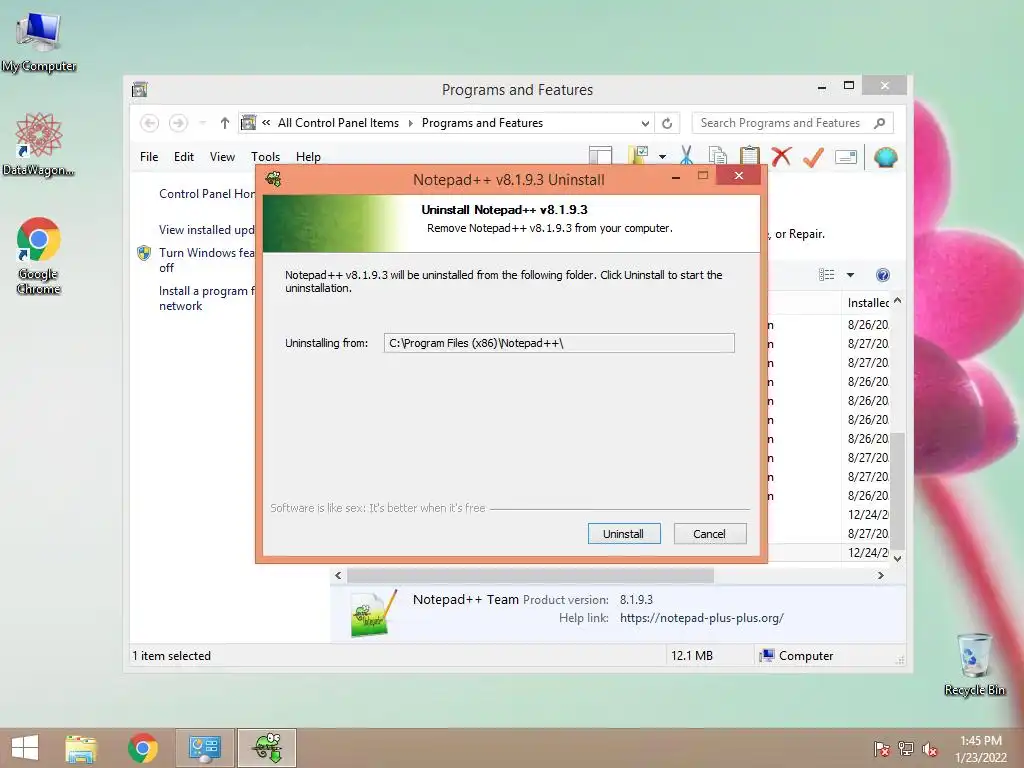Close the Notepad++ Uninstall dialog

739,176
